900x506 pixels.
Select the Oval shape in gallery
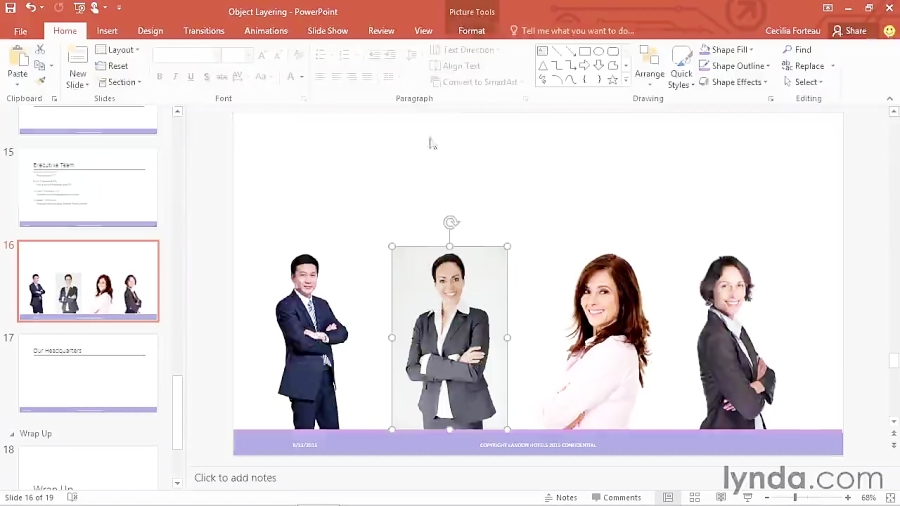pyautogui.click(x=599, y=51)
